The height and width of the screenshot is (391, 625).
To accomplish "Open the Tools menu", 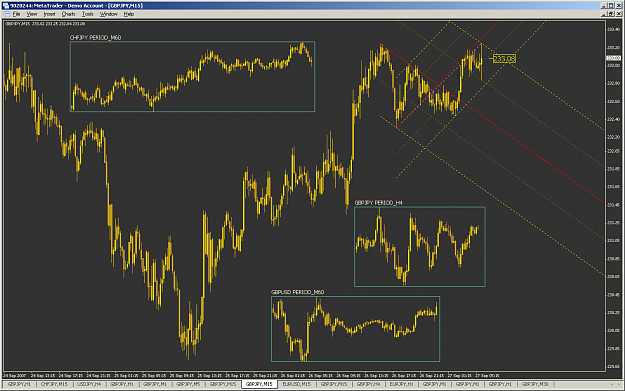I will click(87, 14).
